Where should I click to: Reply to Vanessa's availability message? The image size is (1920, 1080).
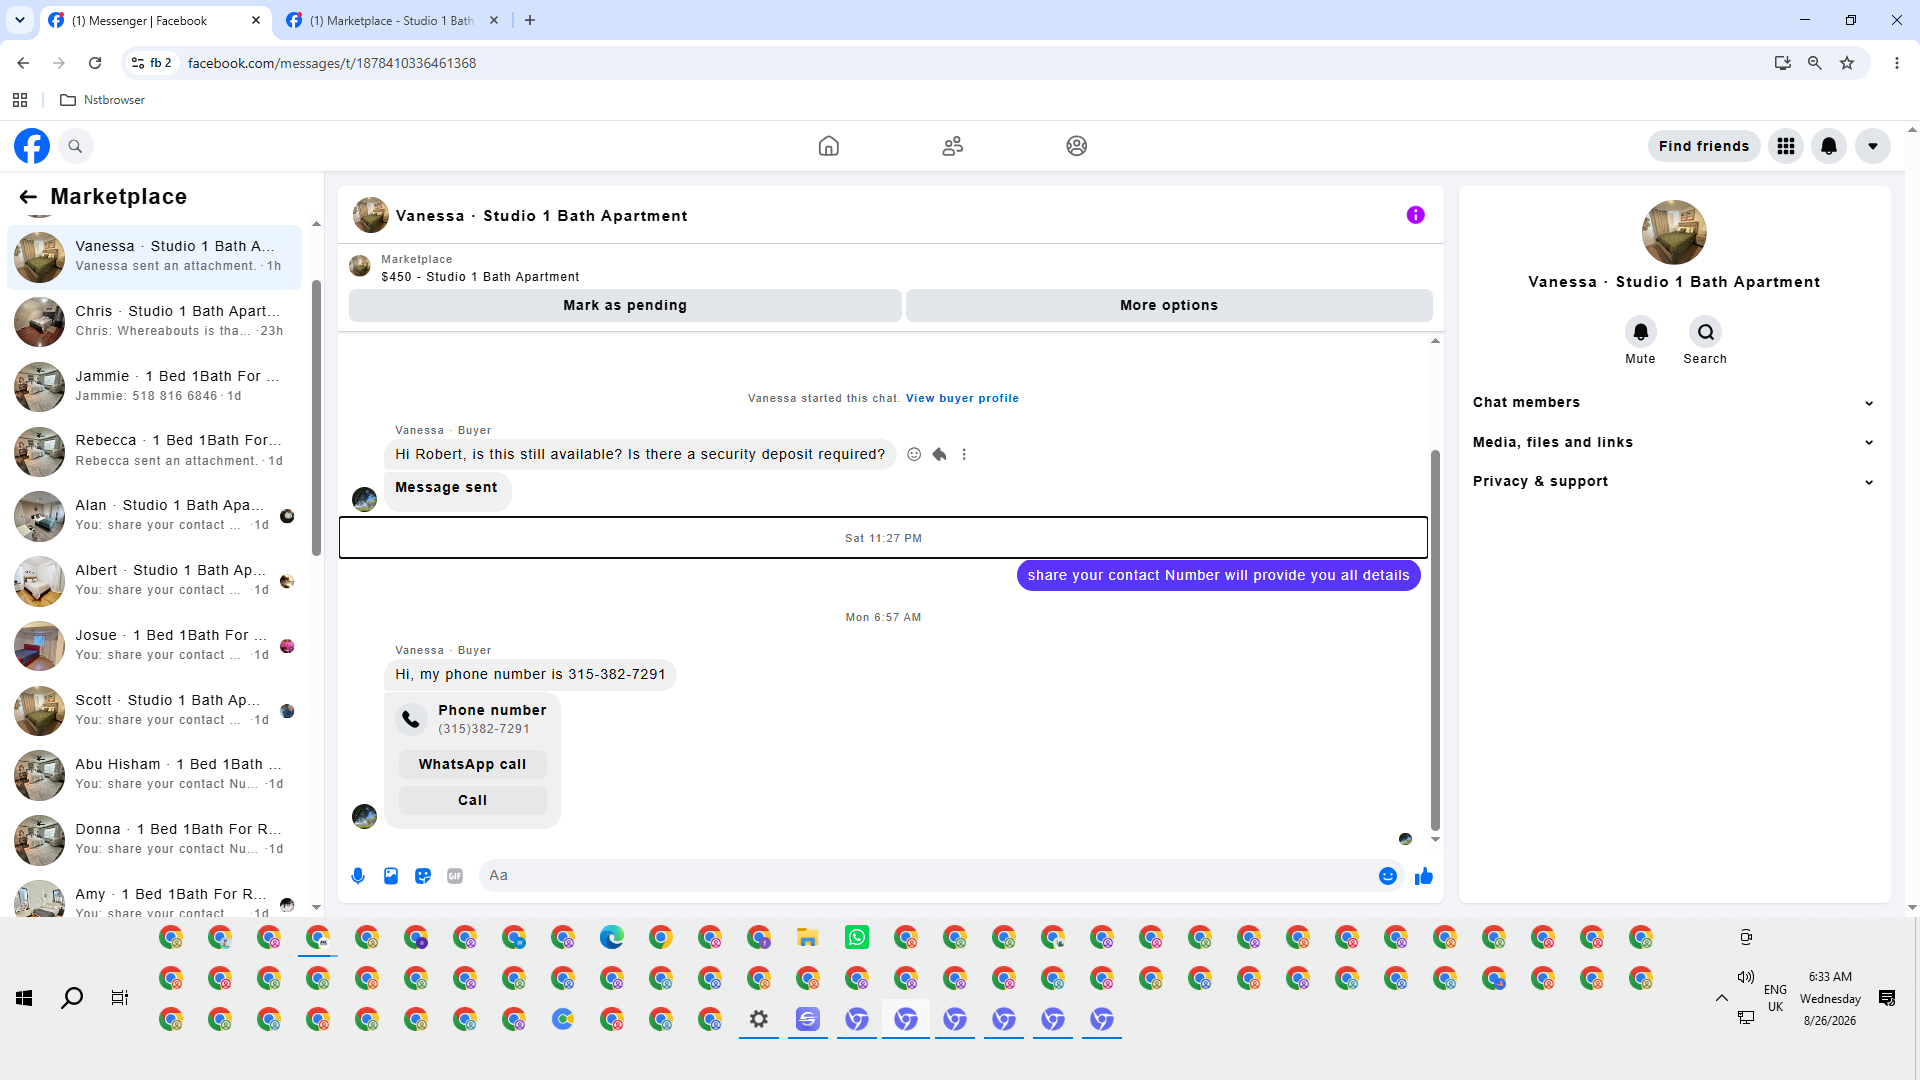[939, 454]
